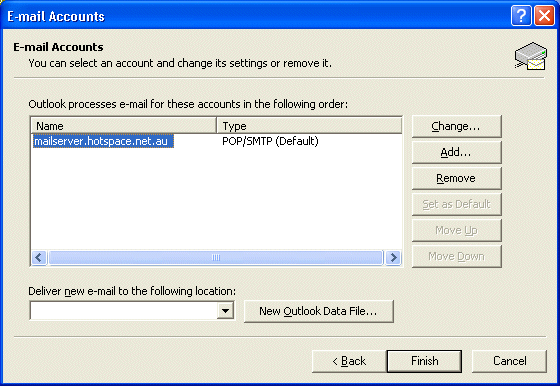Image resolution: width=560 pixels, height=386 pixels.
Task: Click the Set as Default button
Action: coord(456,204)
